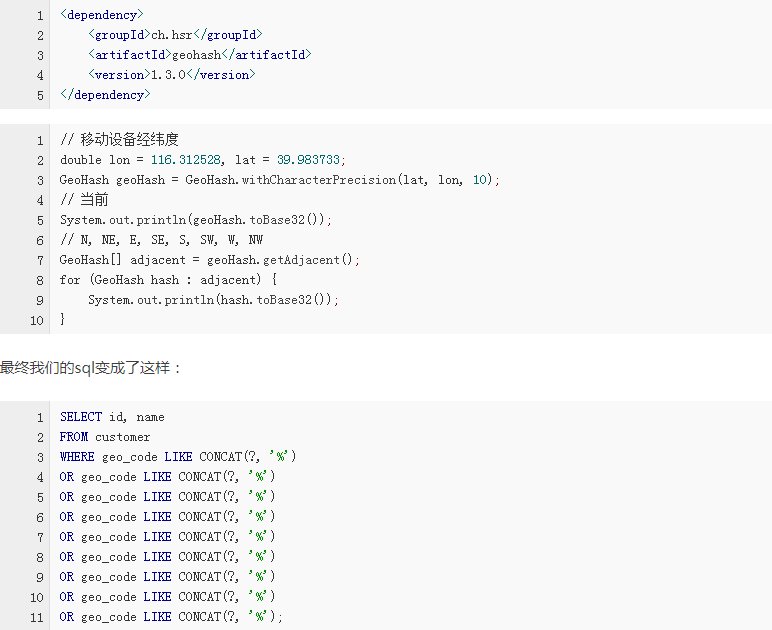Screen dimensions: 772x630
Task: Click the closing </dependency> tag line
Action: click(x=105, y=94)
